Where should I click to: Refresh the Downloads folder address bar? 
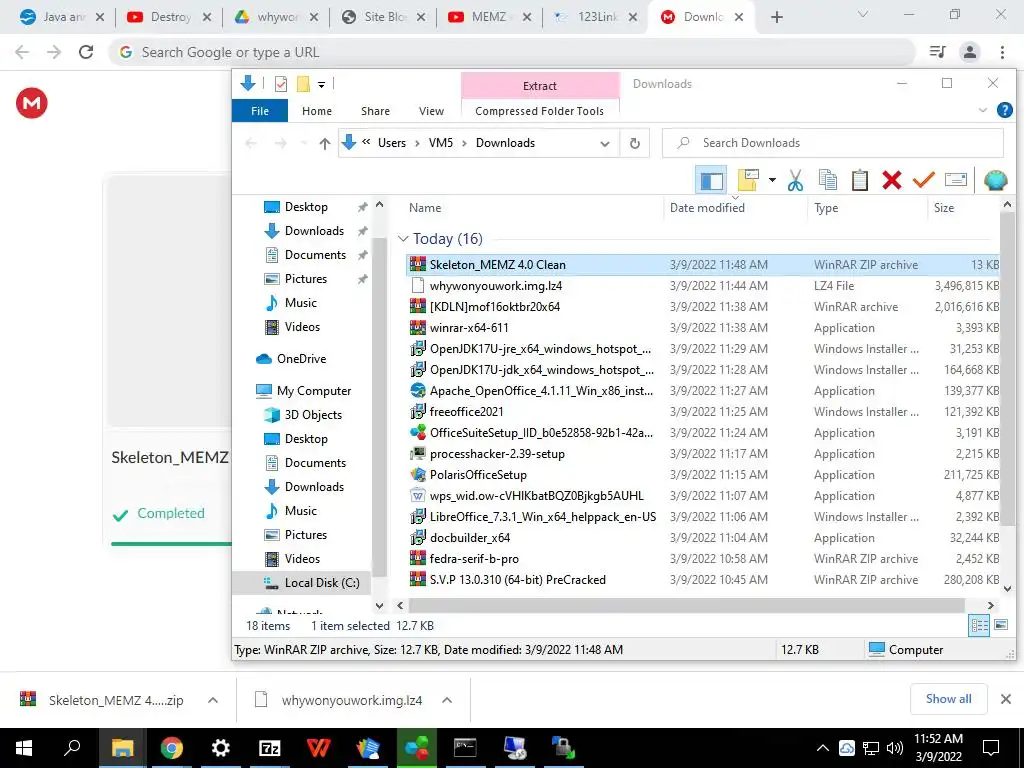[x=634, y=143]
